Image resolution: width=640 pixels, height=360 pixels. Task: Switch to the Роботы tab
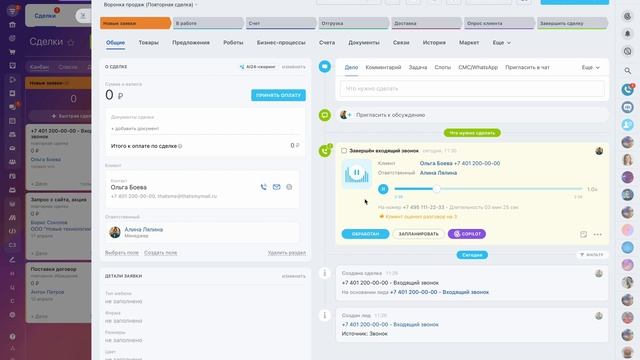[233, 42]
